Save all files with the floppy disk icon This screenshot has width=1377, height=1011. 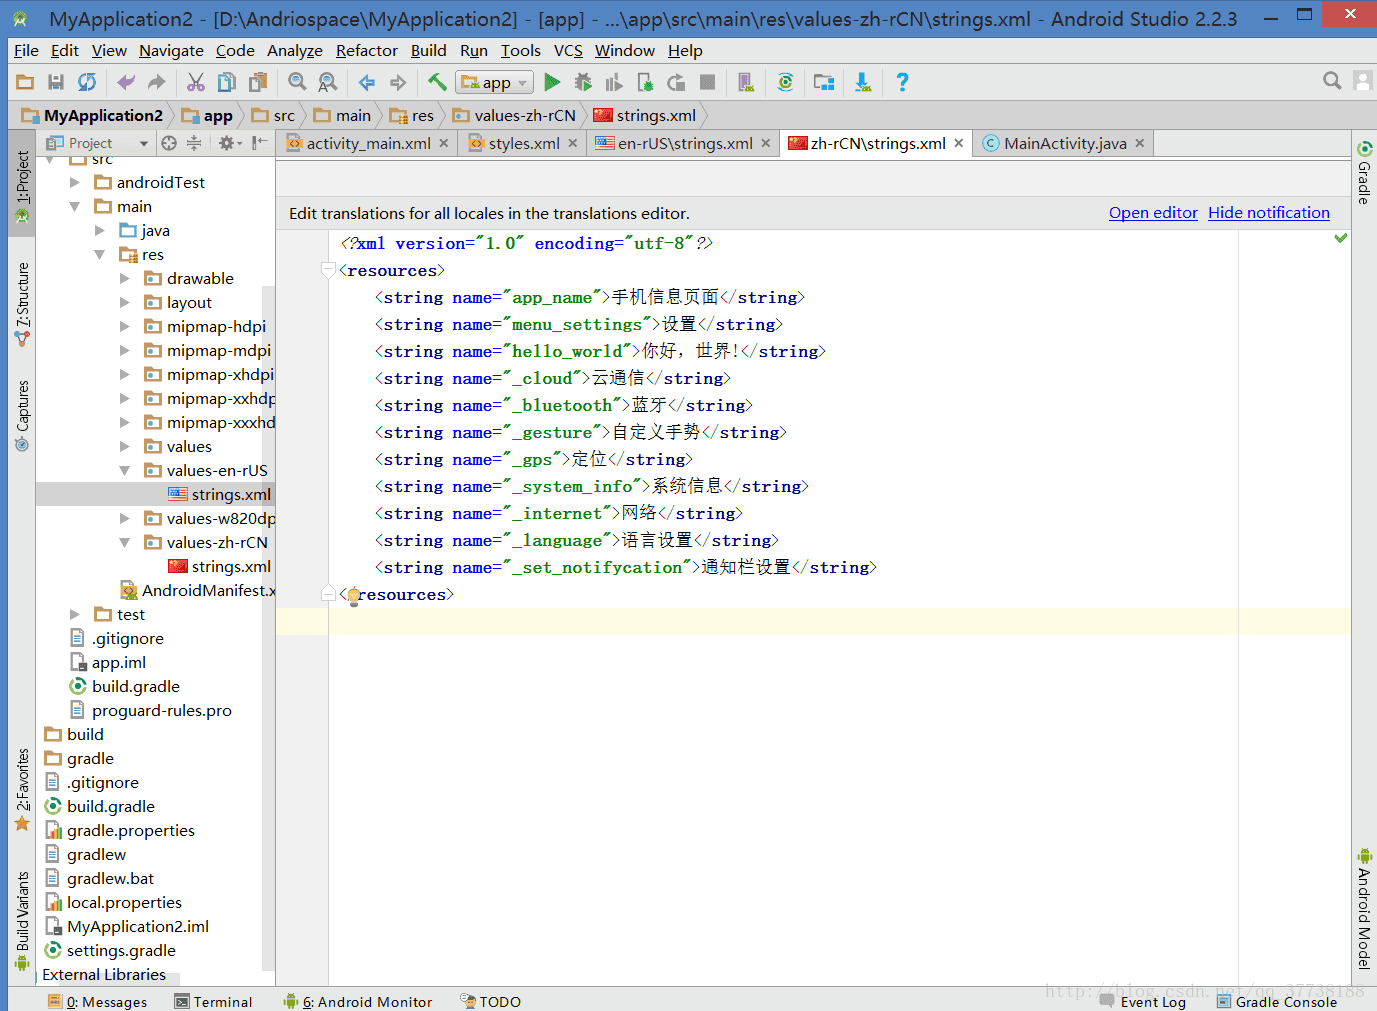coord(56,82)
